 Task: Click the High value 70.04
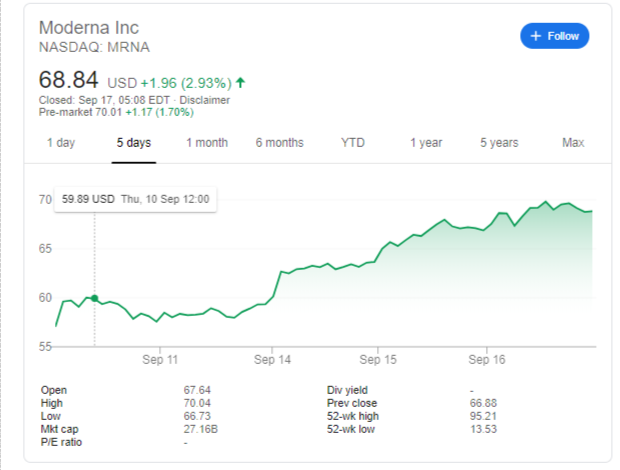click(197, 403)
